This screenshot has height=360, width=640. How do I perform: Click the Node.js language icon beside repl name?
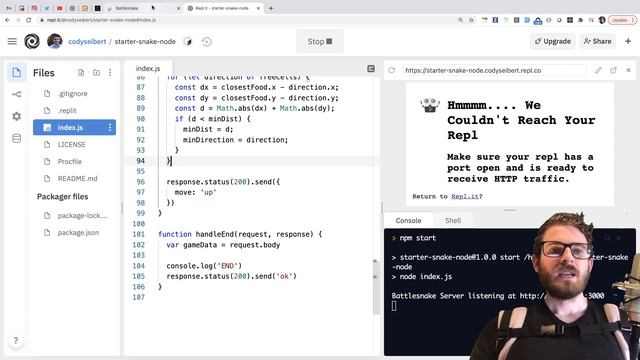pyautogui.click(x=188, y=42)
